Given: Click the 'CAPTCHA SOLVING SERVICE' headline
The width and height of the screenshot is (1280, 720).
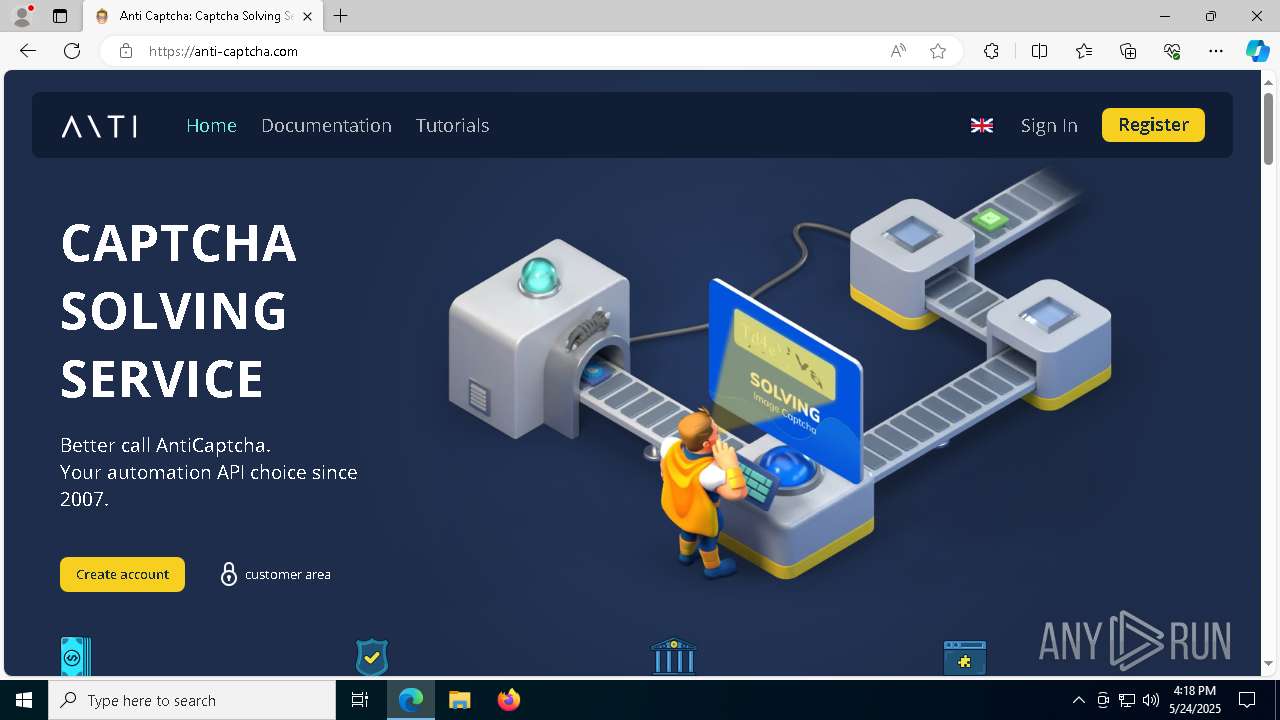Looking at the screenshot, I should [x=179, y=311].
